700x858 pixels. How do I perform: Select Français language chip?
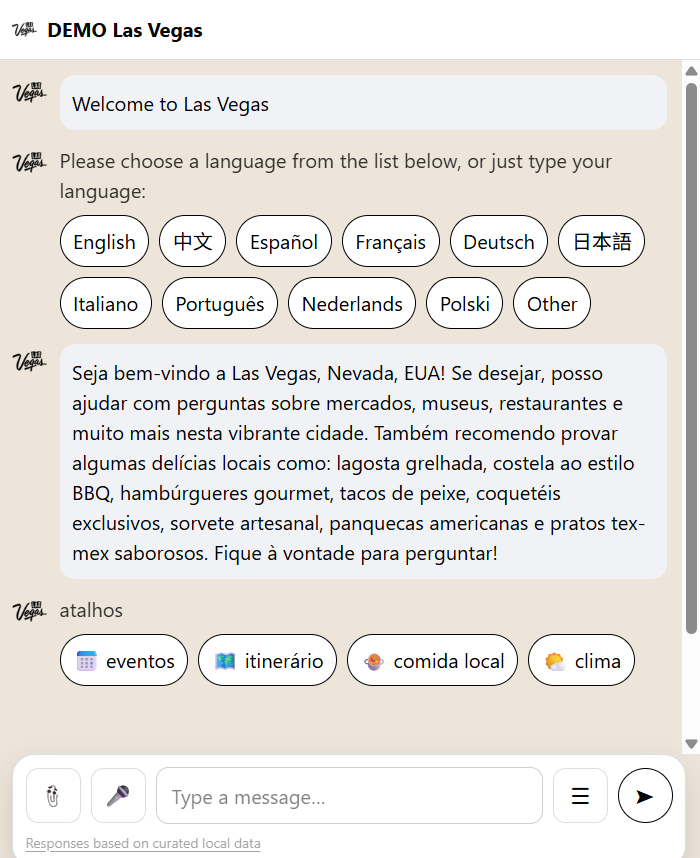coord(390,242)
